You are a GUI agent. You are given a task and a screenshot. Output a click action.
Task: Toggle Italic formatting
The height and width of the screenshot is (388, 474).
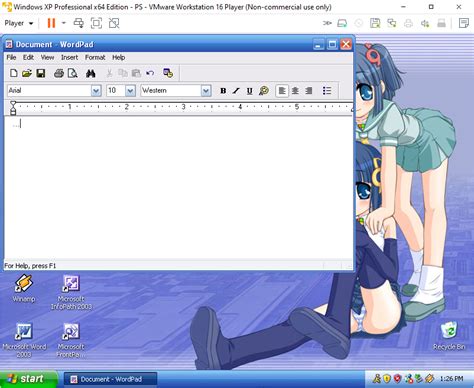(236, 90)
